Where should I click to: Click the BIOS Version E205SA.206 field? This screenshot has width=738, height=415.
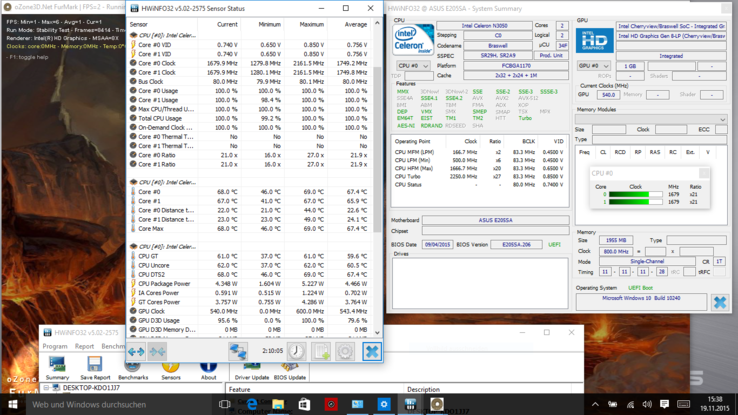coord(516,245)
